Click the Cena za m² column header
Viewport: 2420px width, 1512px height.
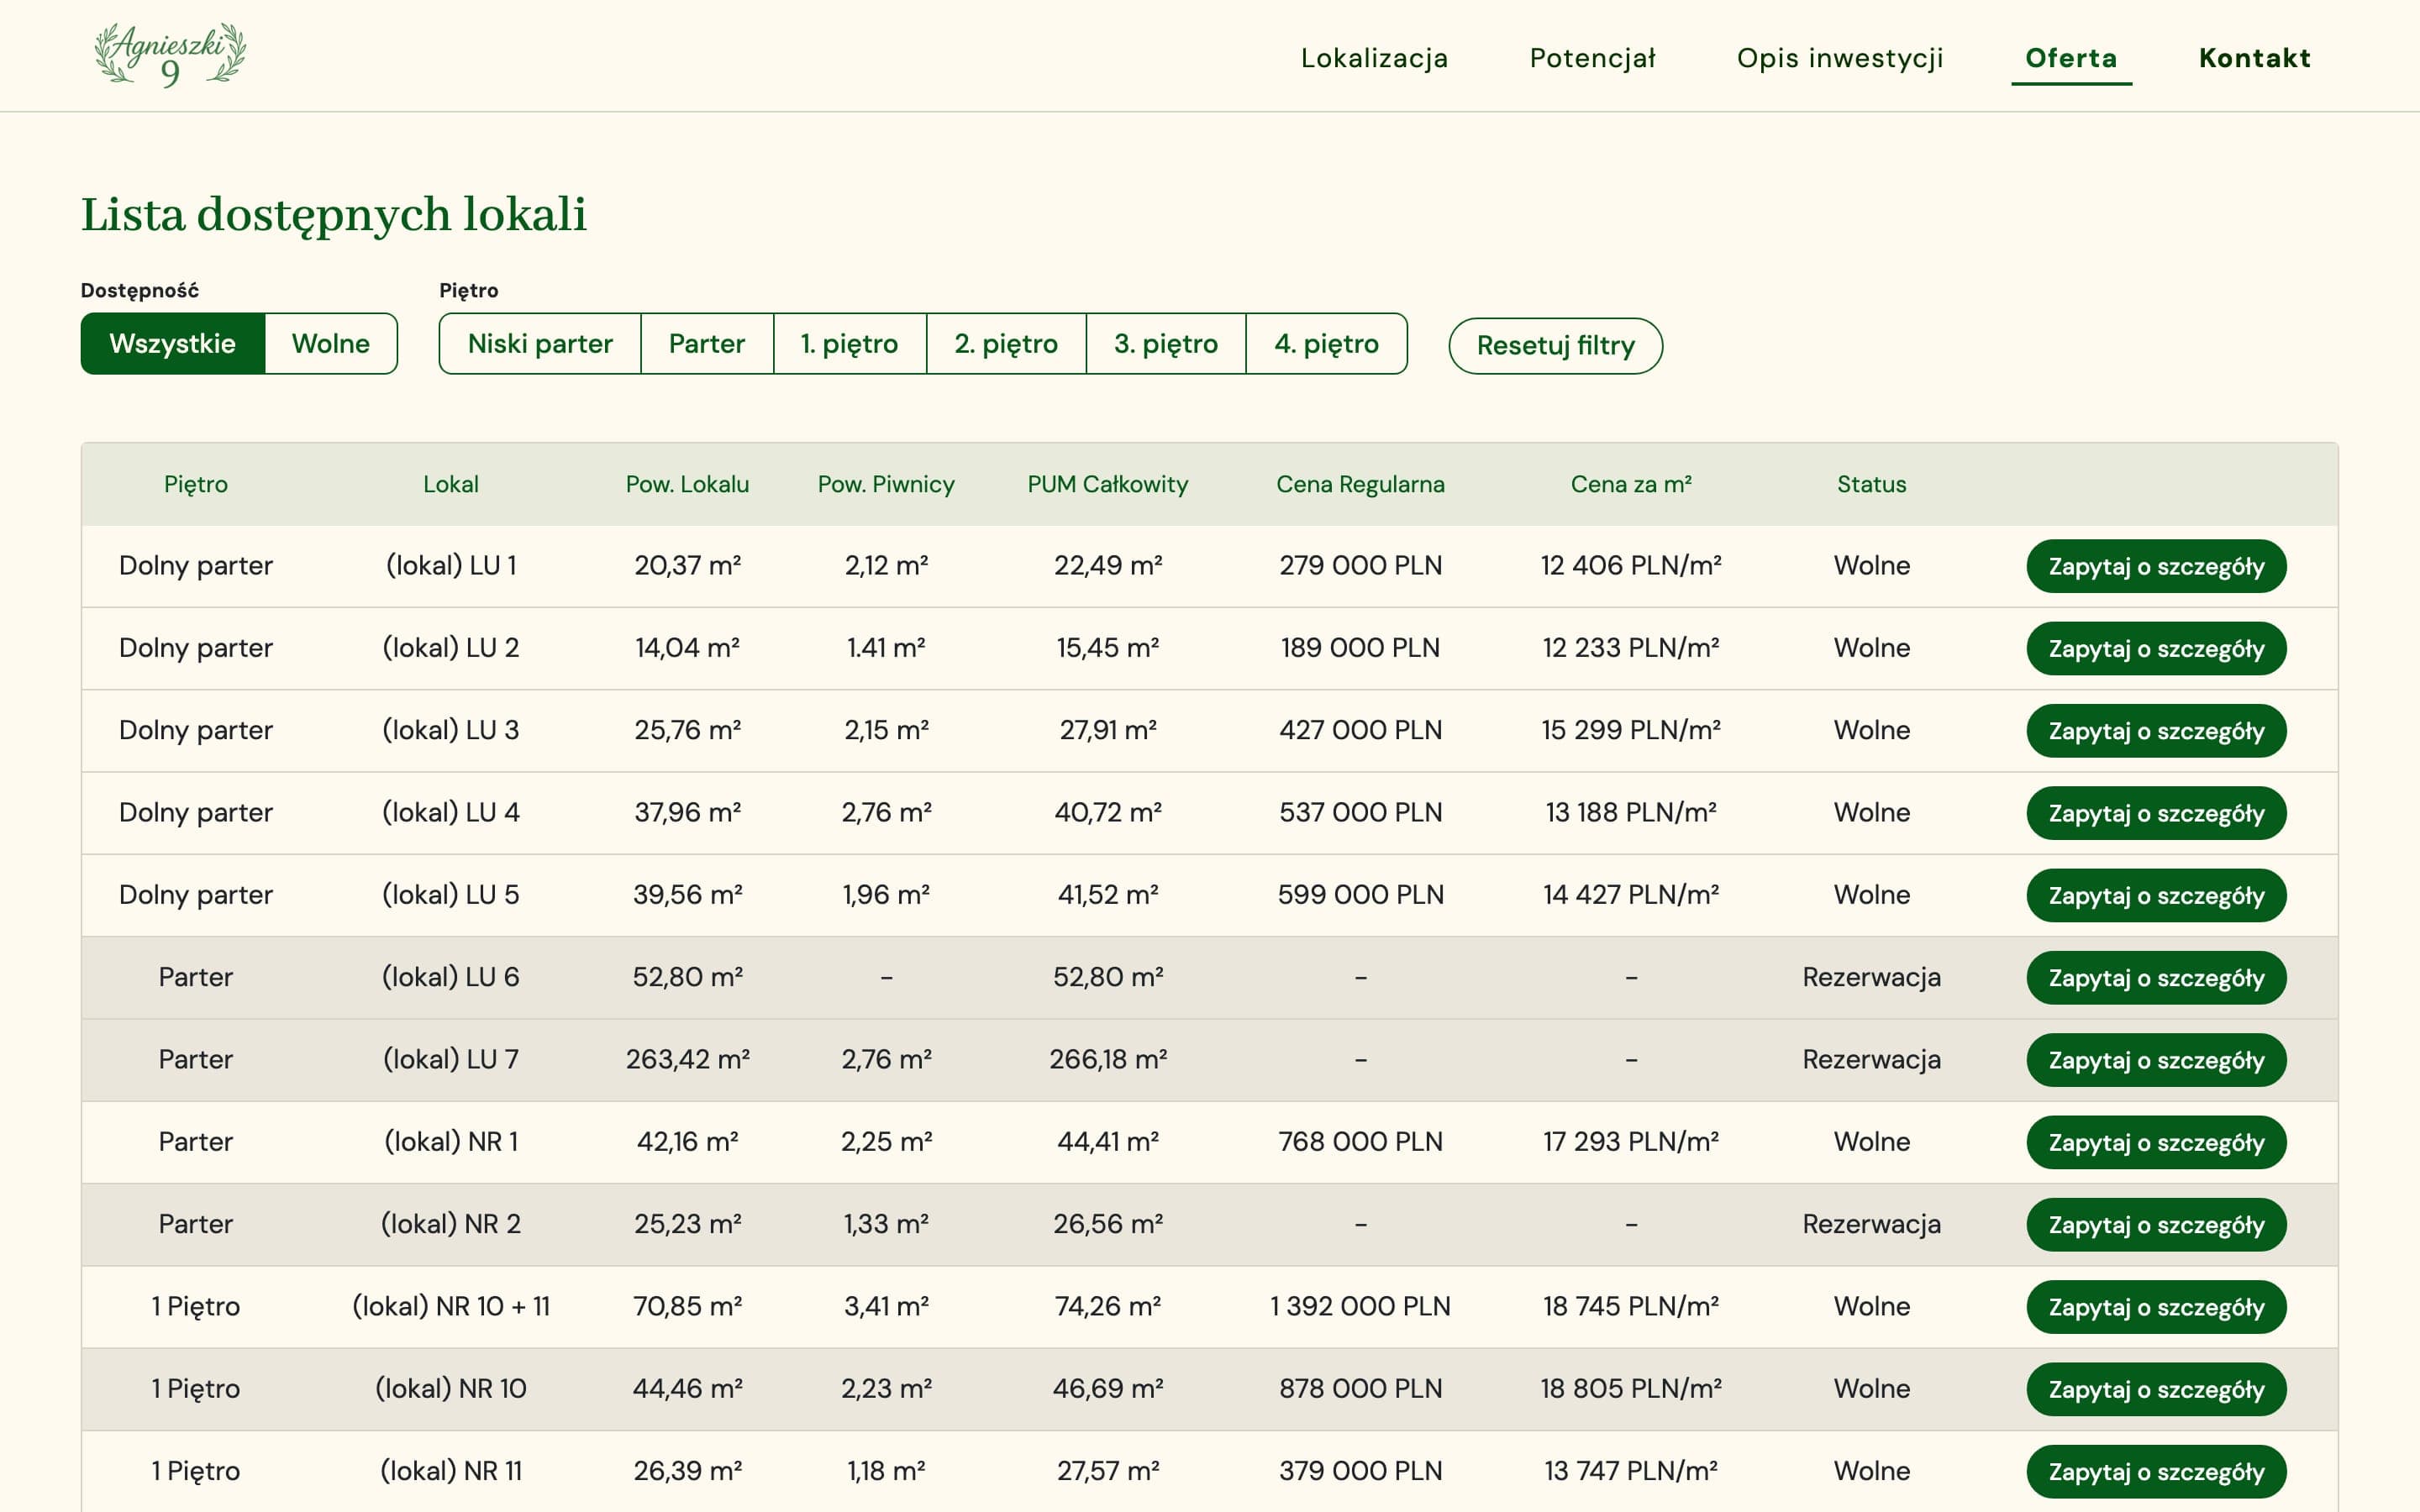pyautogui.click(x=1631, y=484)
